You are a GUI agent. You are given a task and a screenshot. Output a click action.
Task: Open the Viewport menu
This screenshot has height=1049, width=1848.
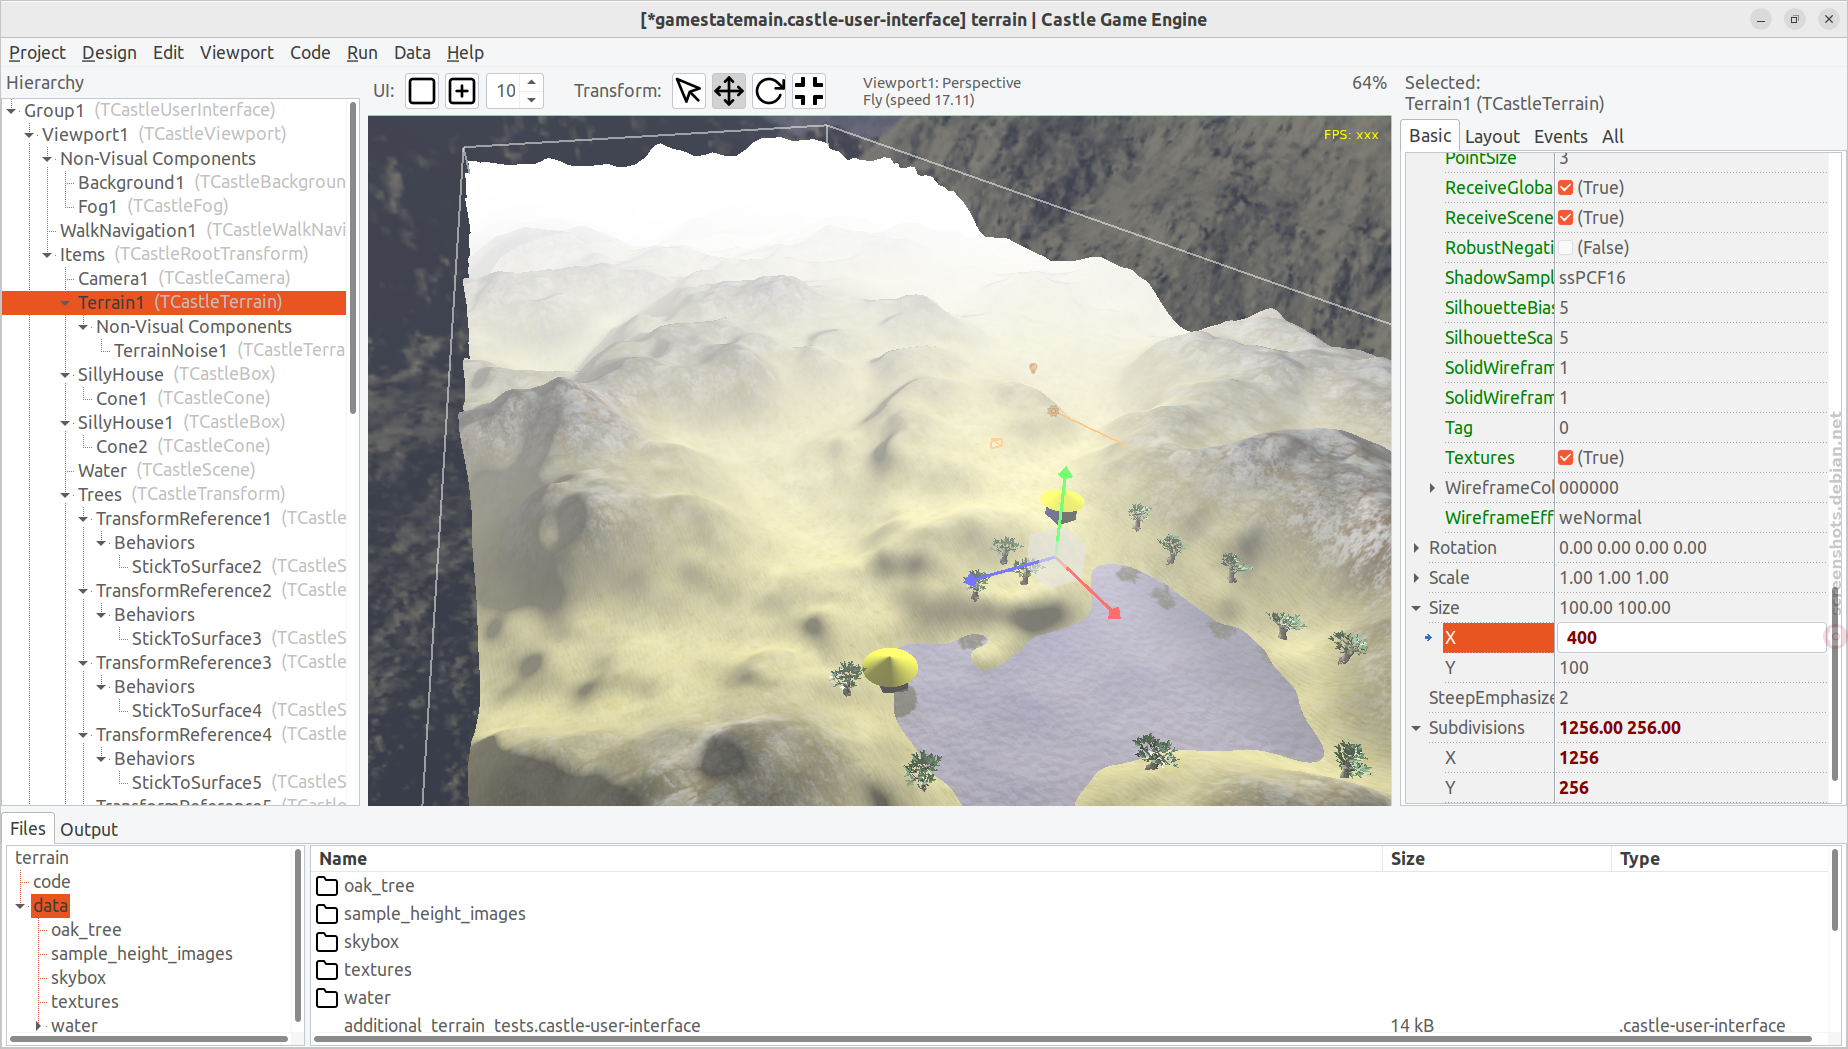[x=236, y=53]
